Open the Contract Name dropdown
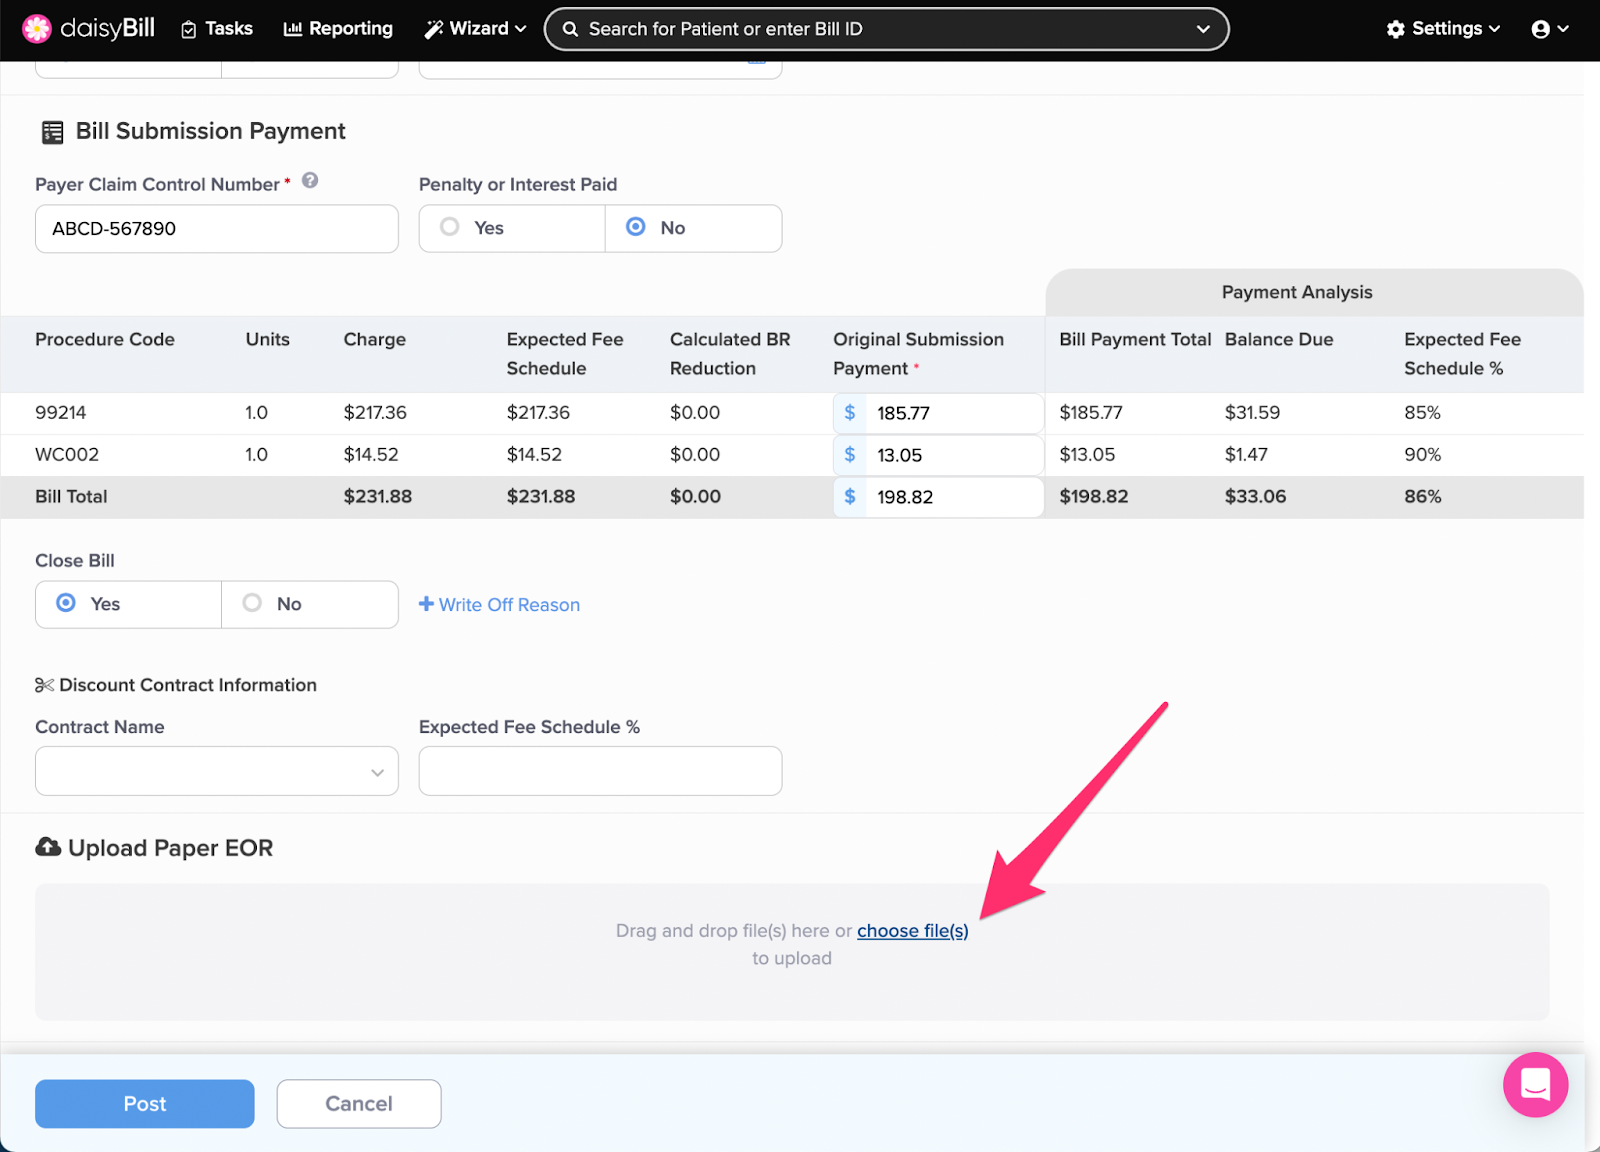1600x1152 pixels. point(216,771)
